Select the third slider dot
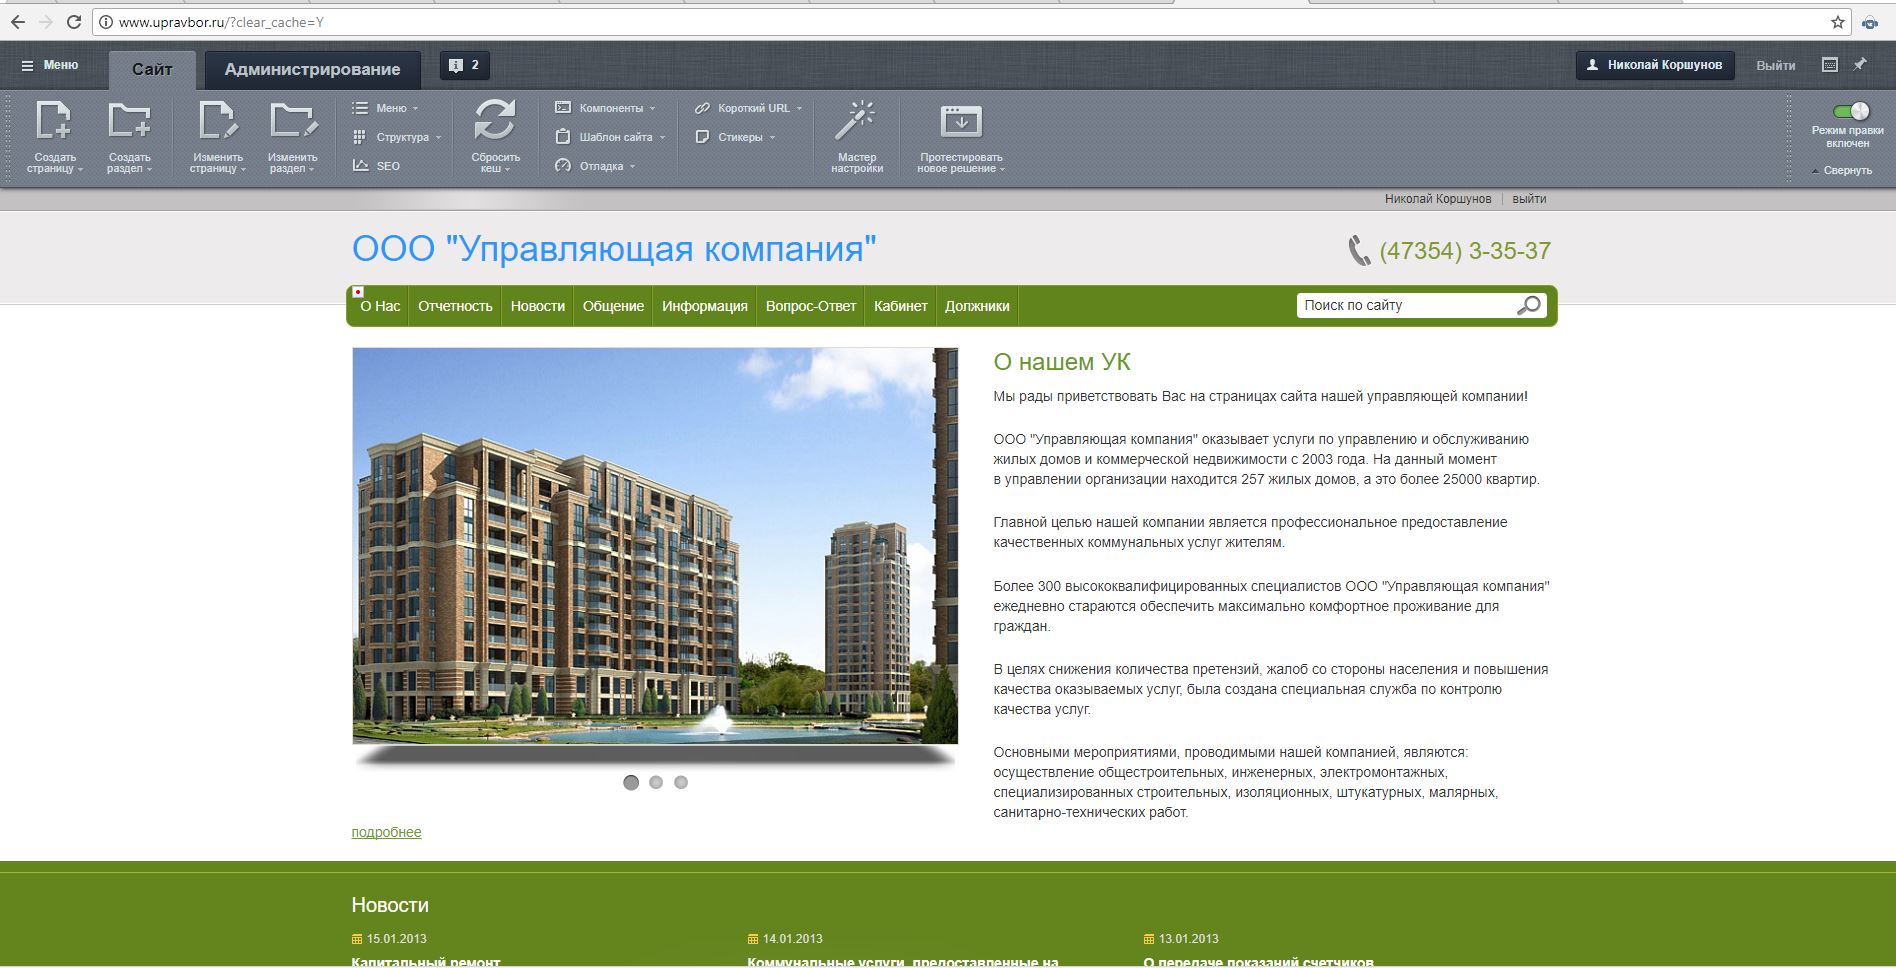The height and width of the screenshot is (968, 1896). [681, 782]
